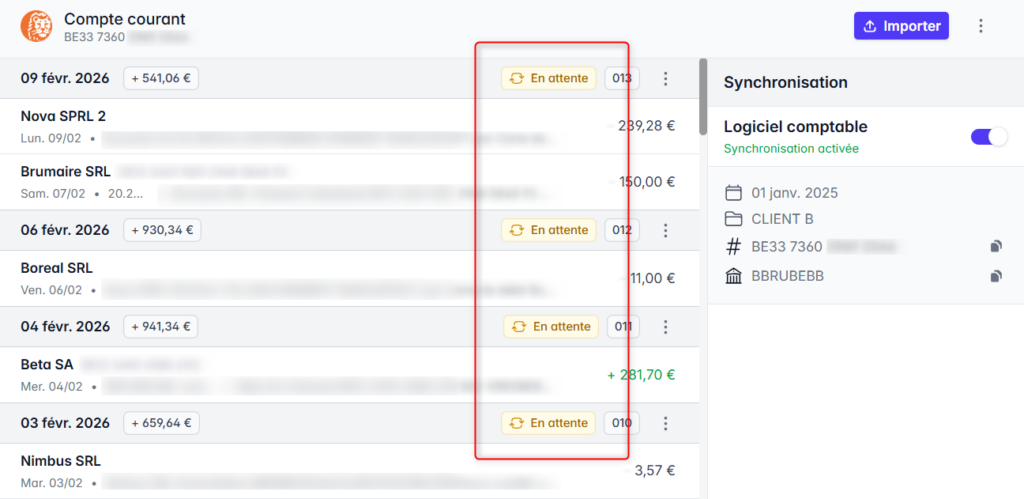Click the folder icon beside CLIENT B
The width and height of the screenshot is (1024, 499).
(x=734, y=219)
